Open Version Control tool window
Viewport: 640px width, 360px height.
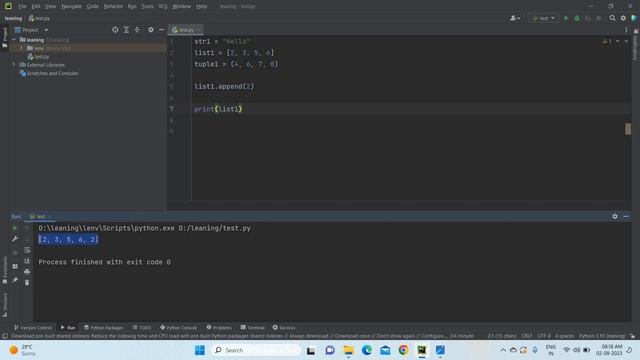coord(33,328)
